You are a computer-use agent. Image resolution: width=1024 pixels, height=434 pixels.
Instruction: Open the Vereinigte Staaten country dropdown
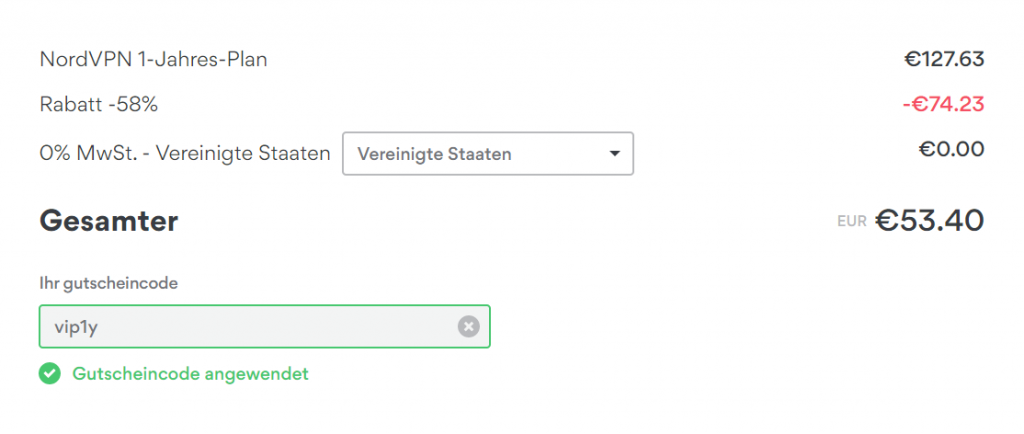pyautogui.click(x=487, y=154)
